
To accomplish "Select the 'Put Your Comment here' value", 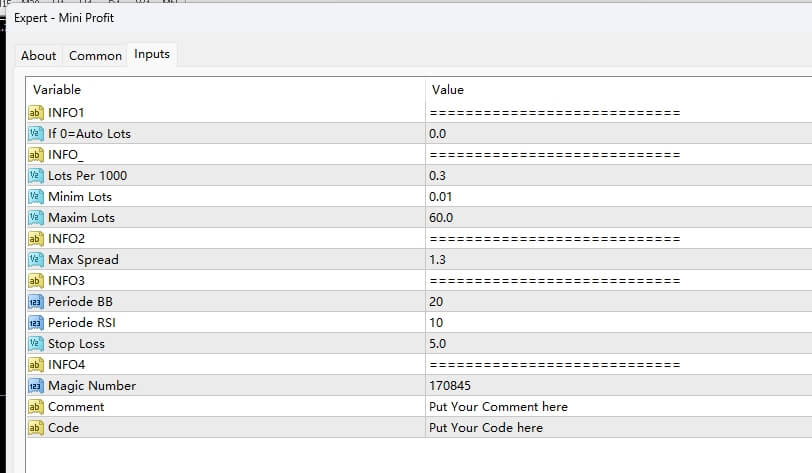I will coord(498,406).
